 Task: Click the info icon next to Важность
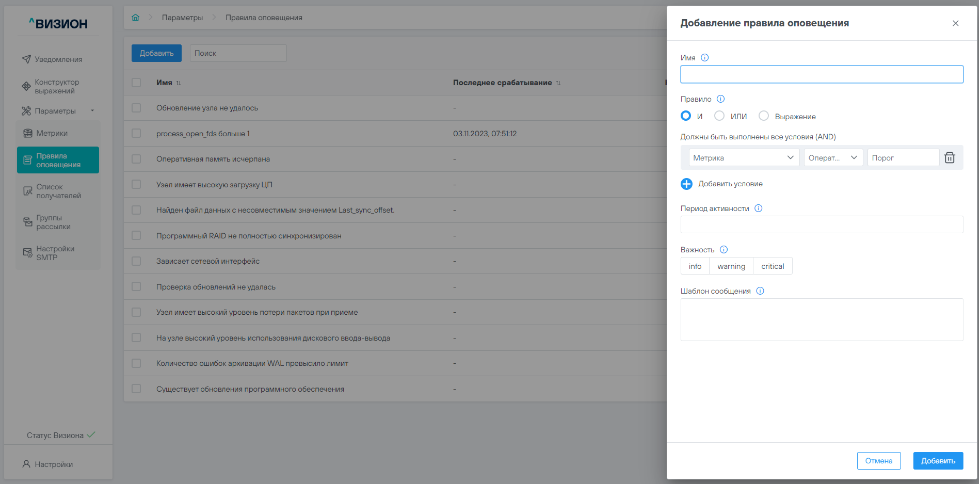tap(724, 249)
